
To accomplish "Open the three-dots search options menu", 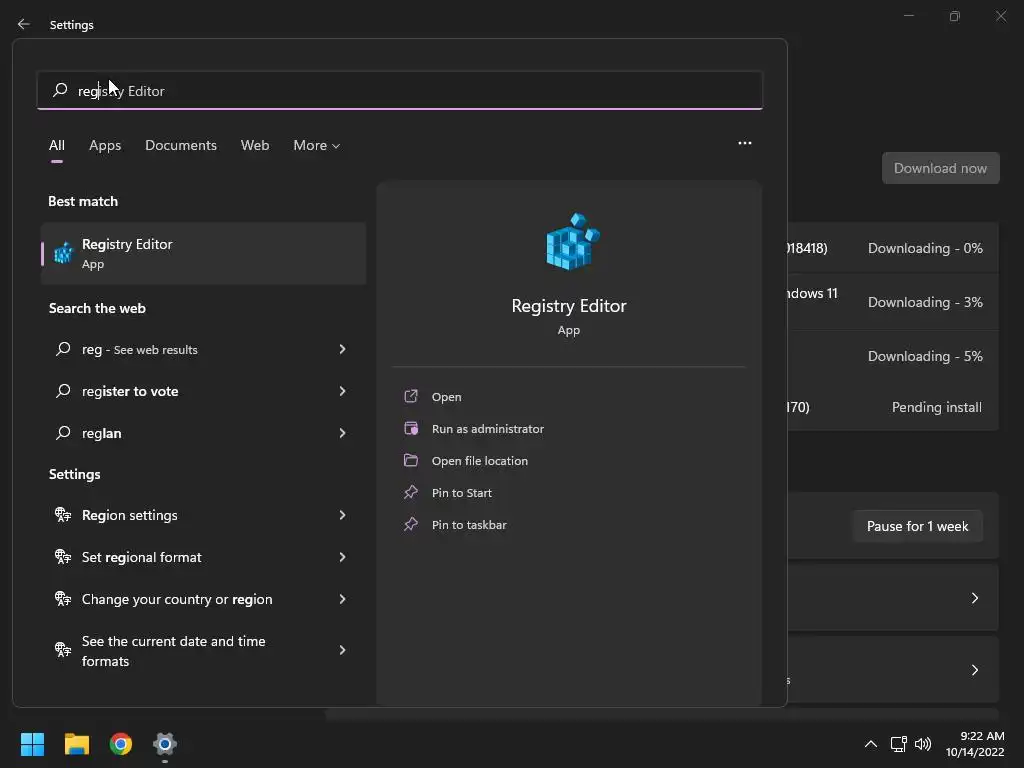I will click(x=744, y=143).
